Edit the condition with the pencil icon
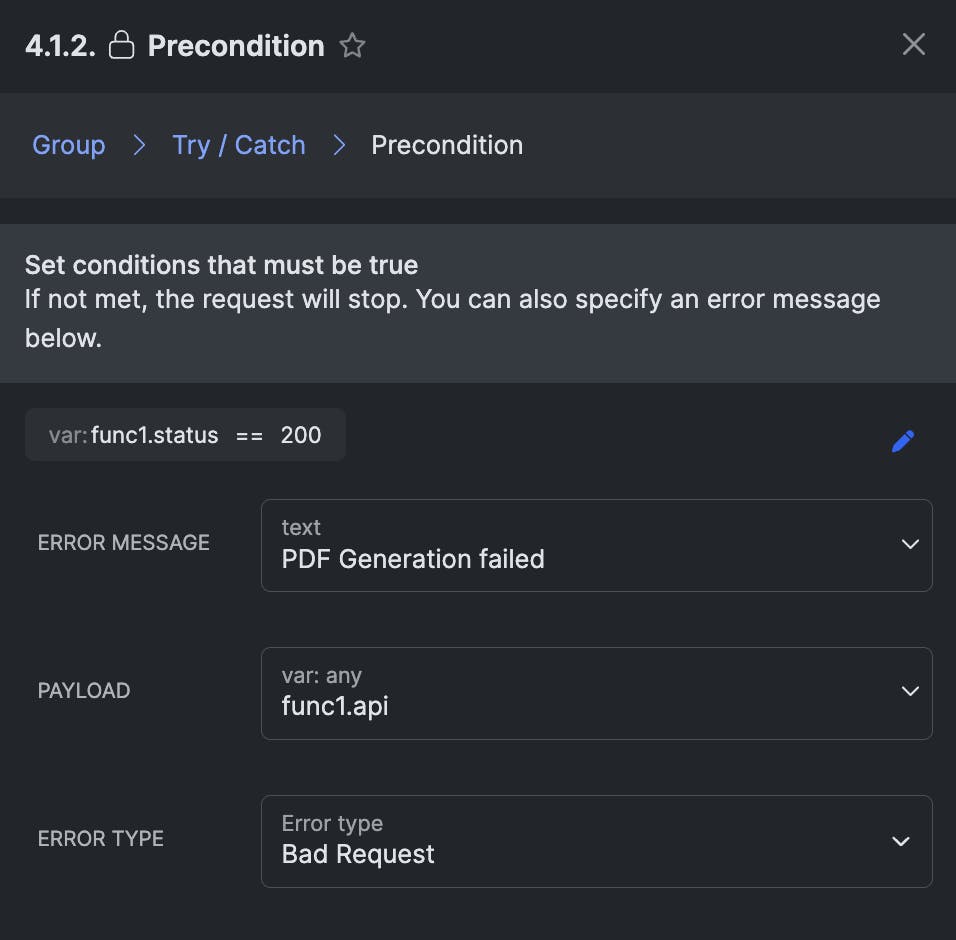Viewport: 956px width, 940px height. pyautogui.click(x=903, y=441)
